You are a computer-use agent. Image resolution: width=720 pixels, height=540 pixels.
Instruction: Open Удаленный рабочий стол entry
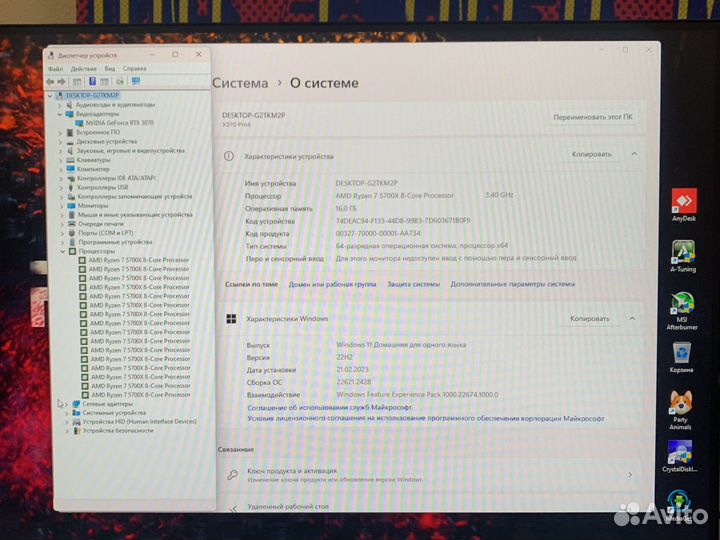point(431,505)
